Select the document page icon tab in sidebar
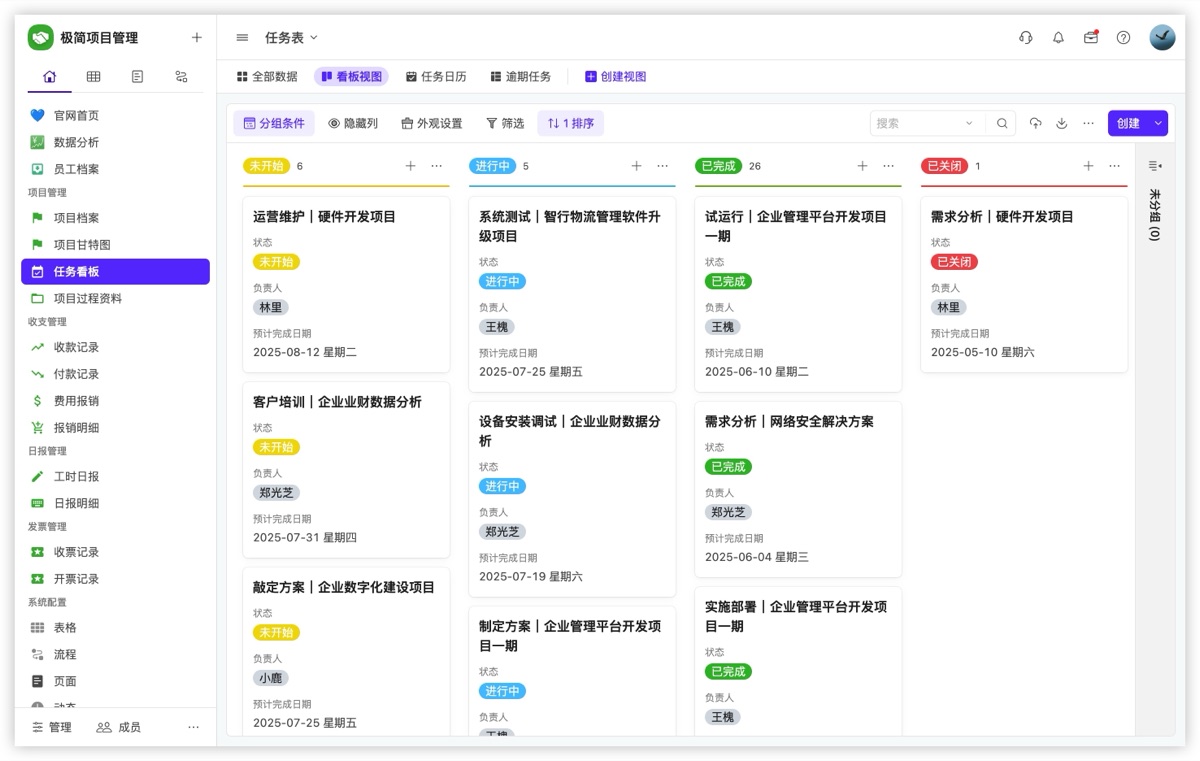The height and width of the screenshot is (761, 1200). coord(137,76)
